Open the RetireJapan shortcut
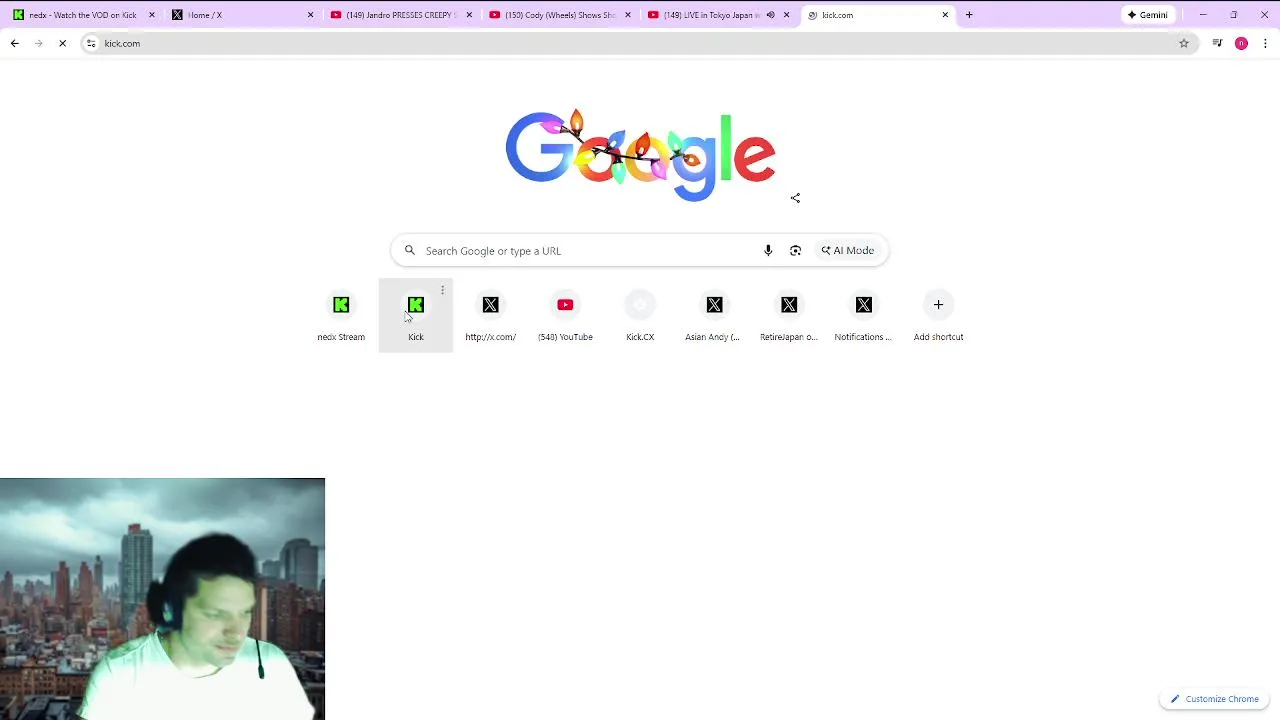Viewport: 1280px width, 720px height. tap(789, 315)
